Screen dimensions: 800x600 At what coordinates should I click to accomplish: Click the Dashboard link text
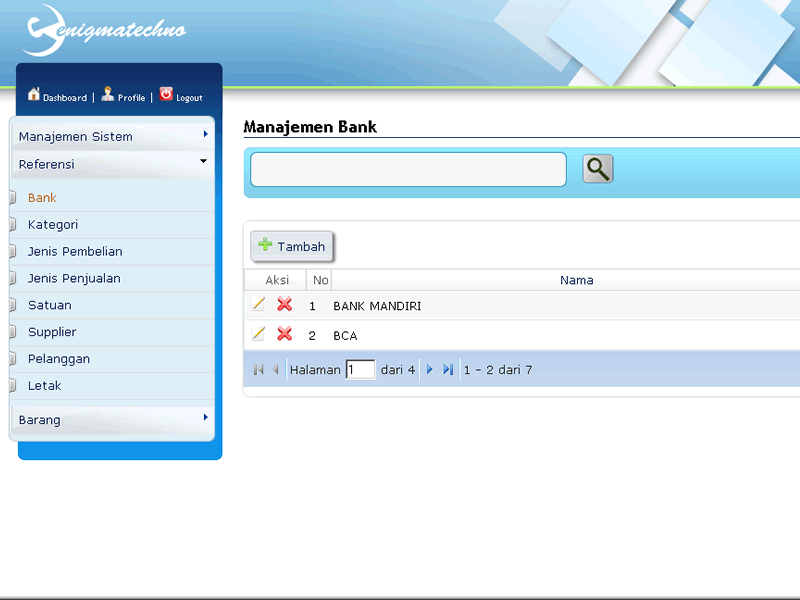click(x=65, y=98)
